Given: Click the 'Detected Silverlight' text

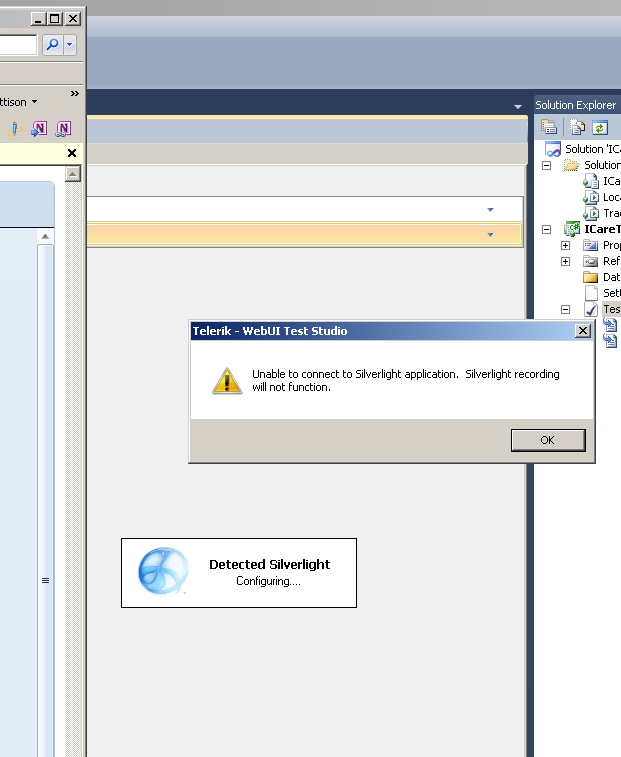Looking at the screenshot, I should click(269, 564).
